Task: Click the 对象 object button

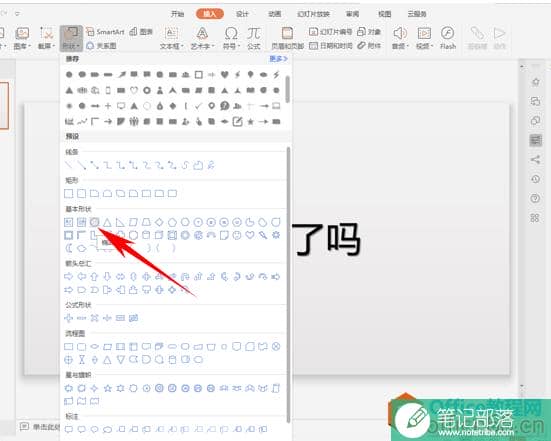Action: tap(369, 32)
